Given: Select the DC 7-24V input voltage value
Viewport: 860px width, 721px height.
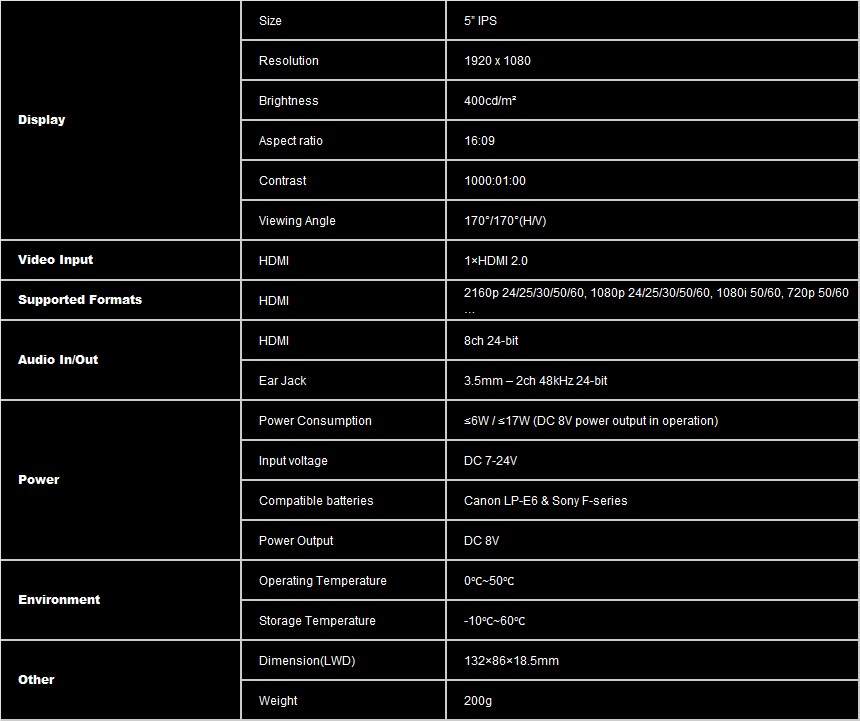Looking at the screenshot, I should 490,461.
